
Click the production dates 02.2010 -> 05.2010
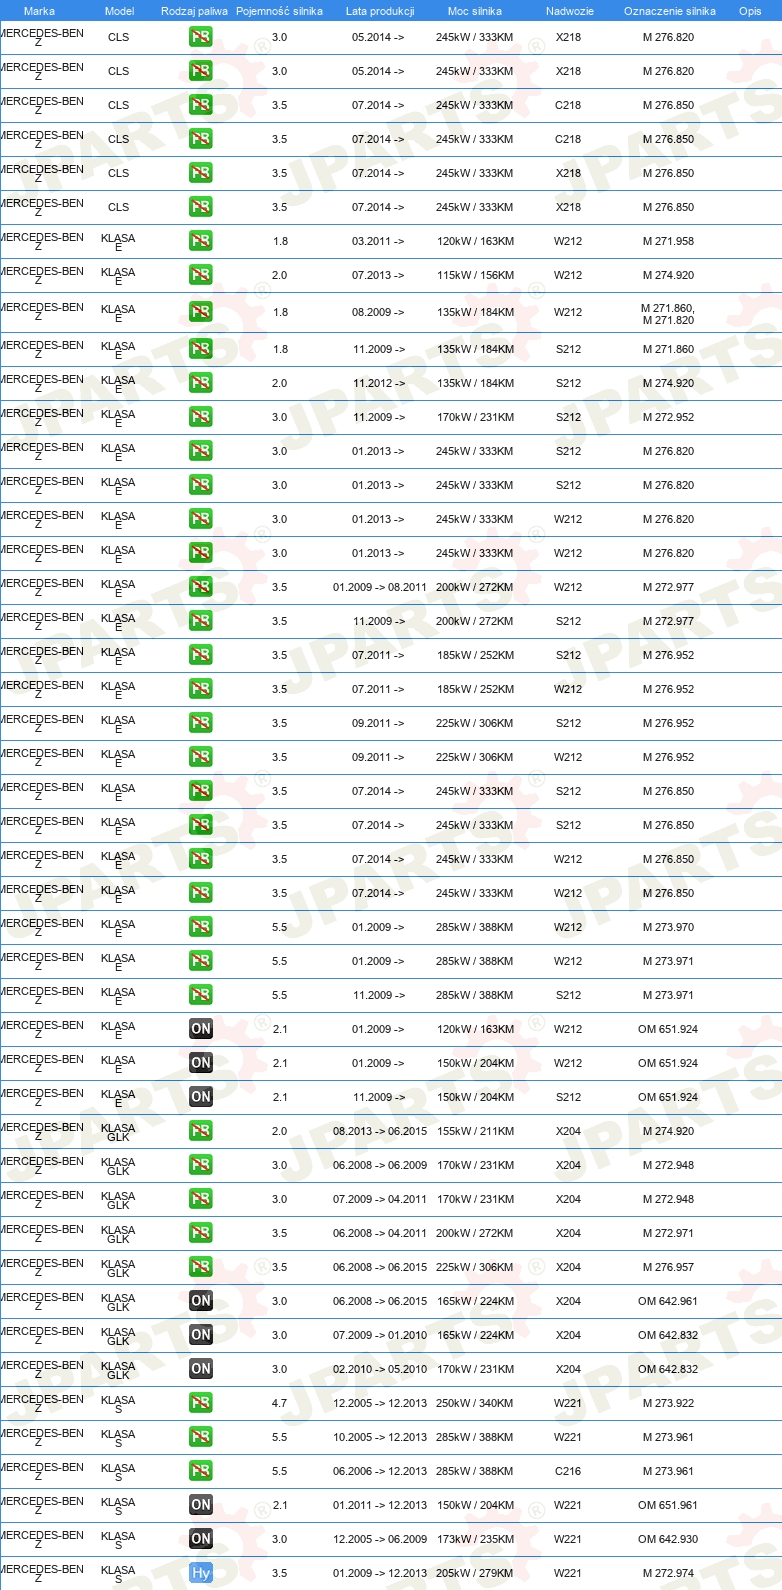point(380,1369)
